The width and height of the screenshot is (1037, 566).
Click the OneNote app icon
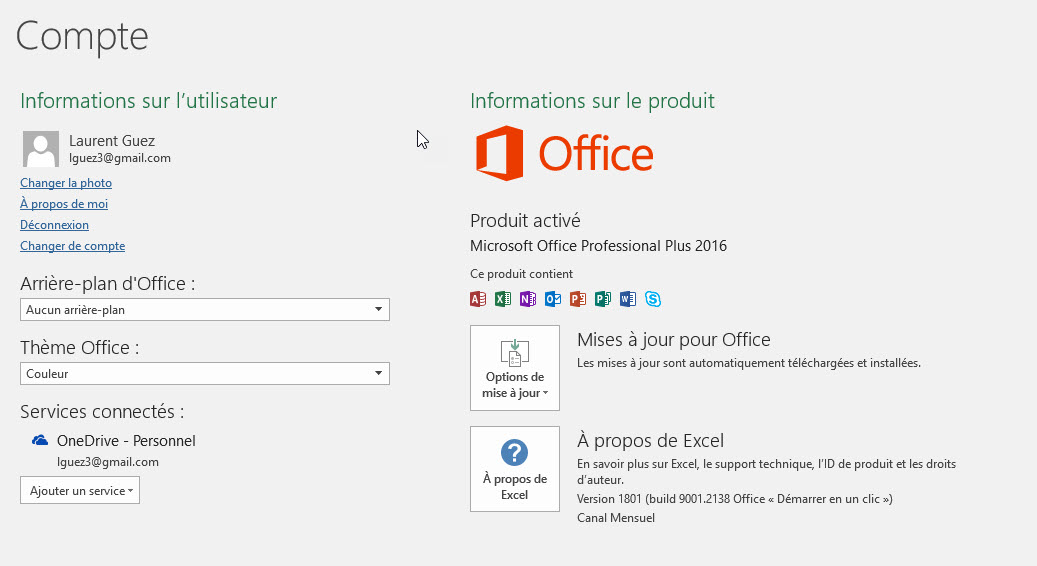(528, 299)
